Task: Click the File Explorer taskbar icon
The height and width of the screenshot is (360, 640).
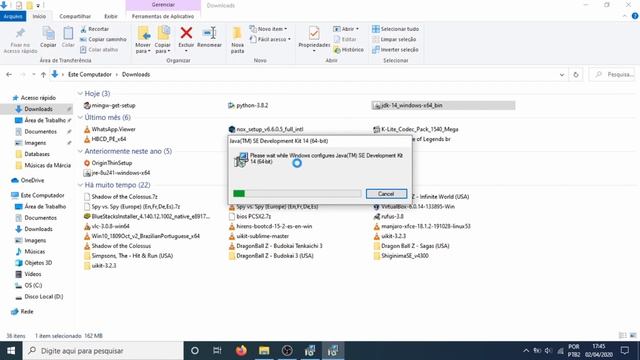Action: point(264,351)
